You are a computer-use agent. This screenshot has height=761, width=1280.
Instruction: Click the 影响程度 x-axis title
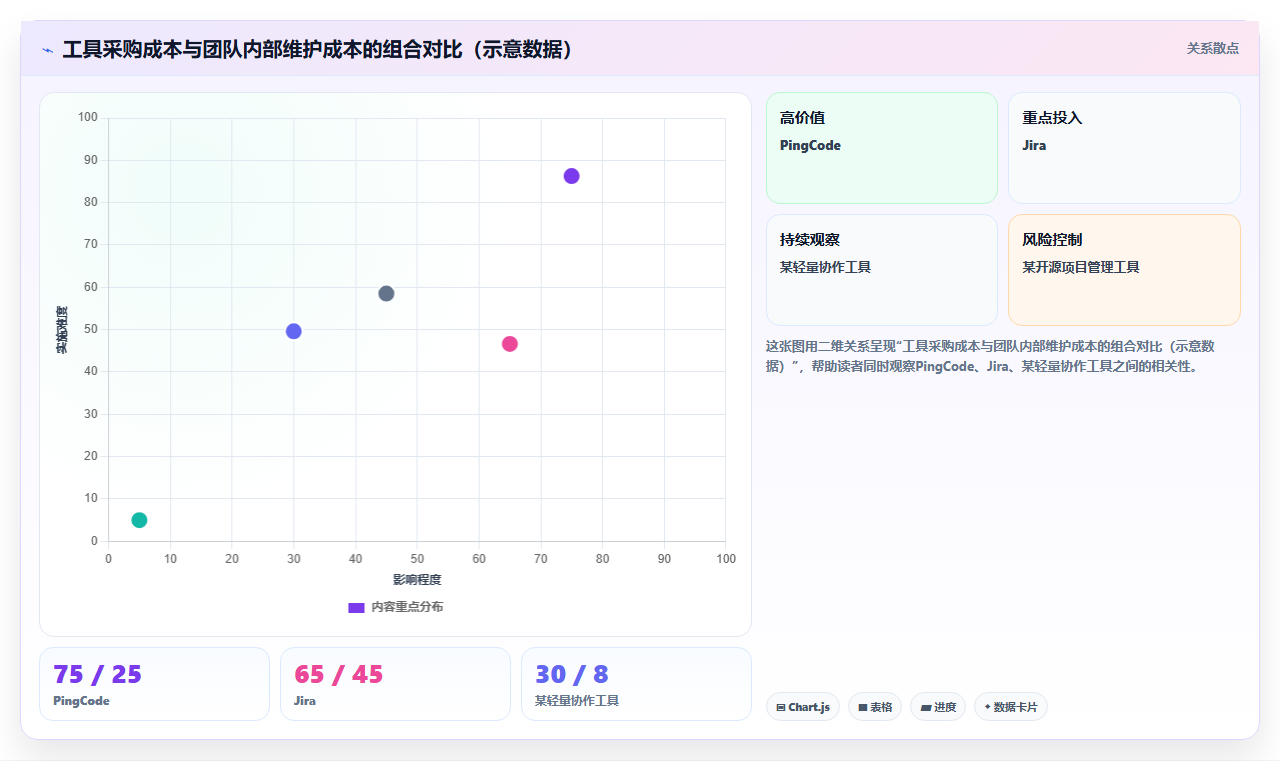click(417, 580)
